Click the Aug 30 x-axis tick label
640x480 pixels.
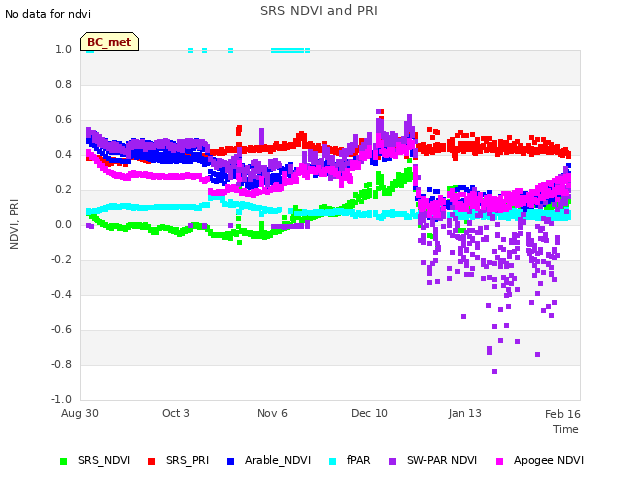80,413
